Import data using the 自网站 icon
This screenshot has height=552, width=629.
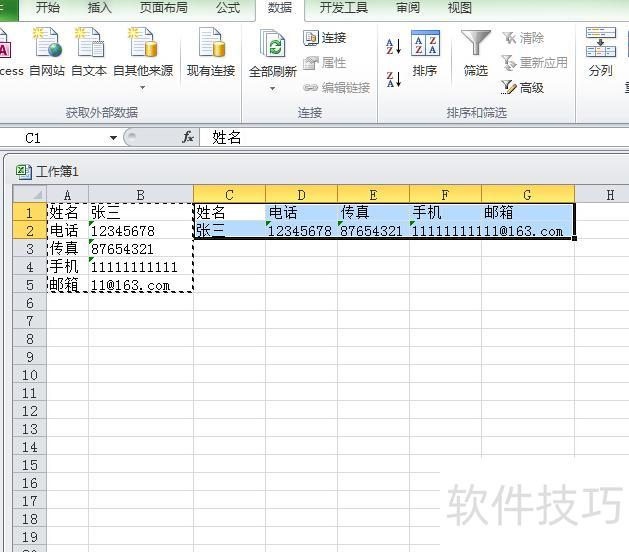click(47, 42)
